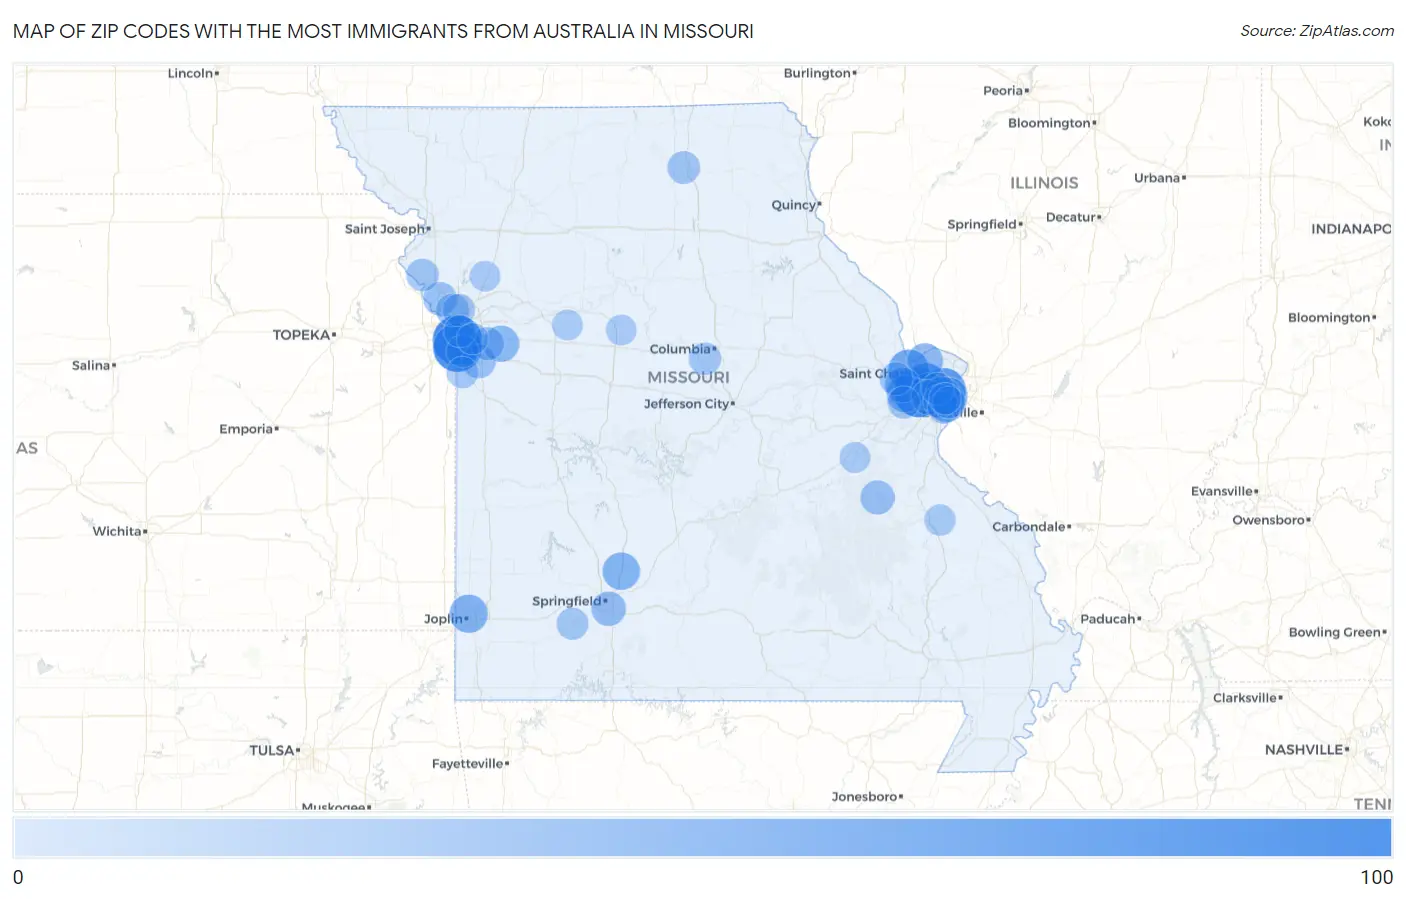The image size is (1406, 899).
Task: Click the Wichita city label
Action: pos(117,531)
